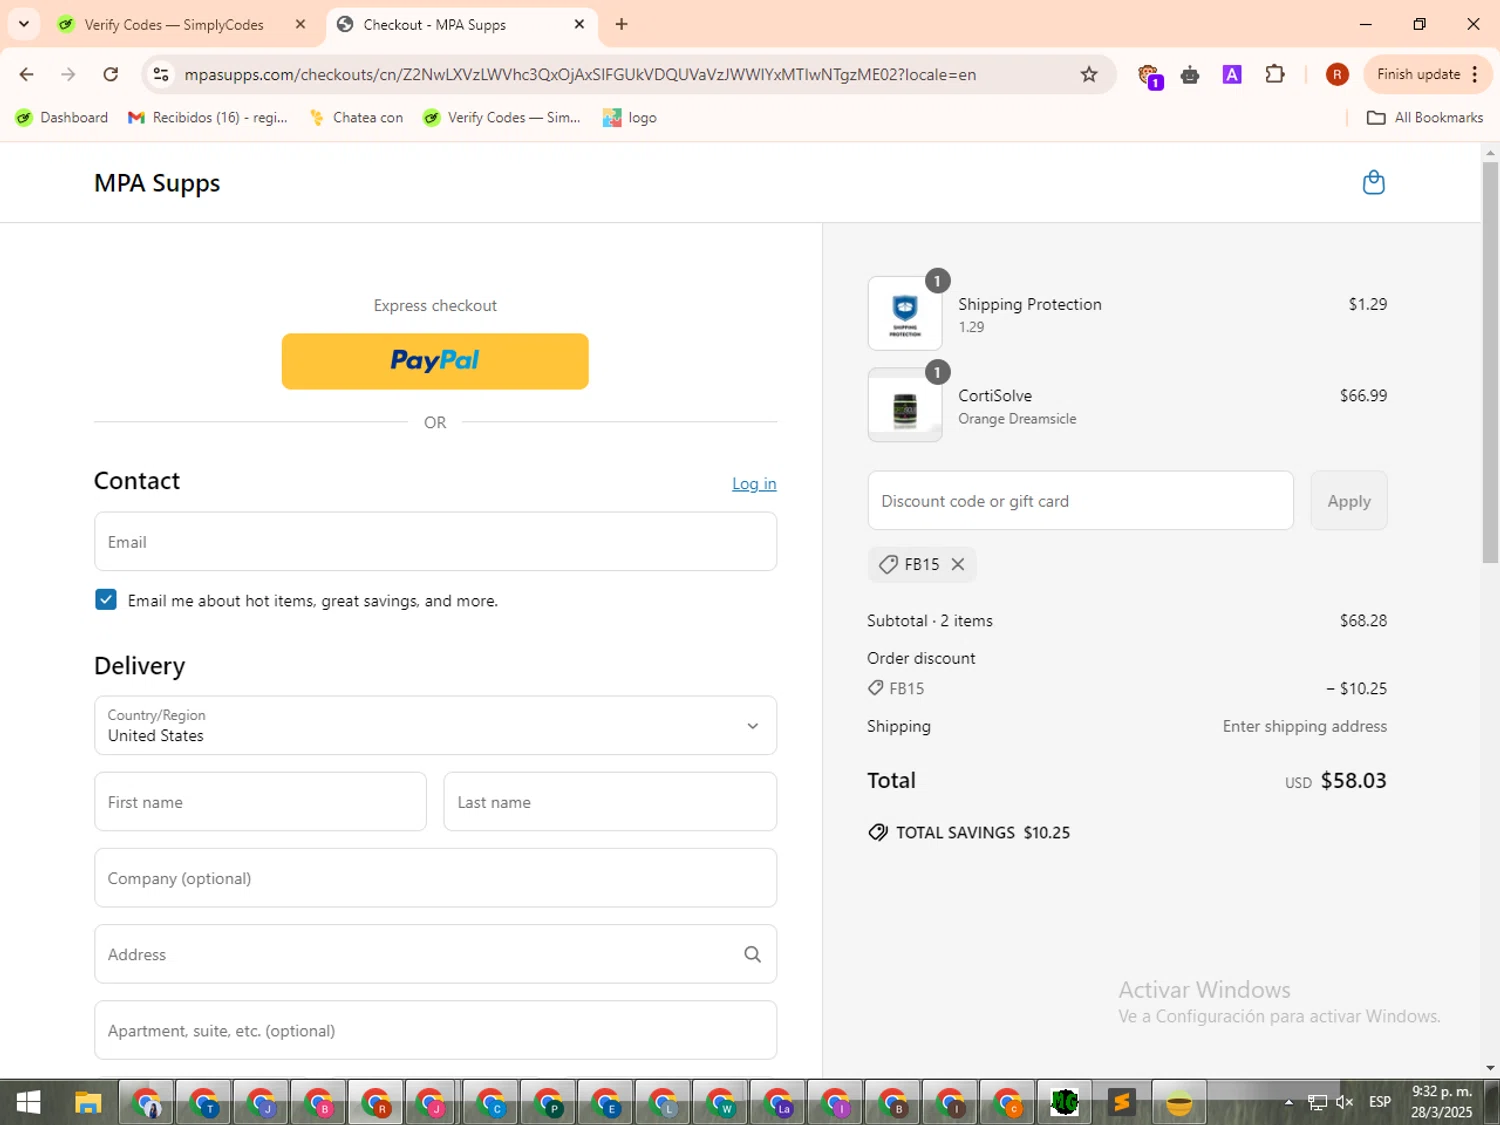Open File Explorer from the taskbar
Viewport: 1500px width, 1125px height.
coord(88,1103)
